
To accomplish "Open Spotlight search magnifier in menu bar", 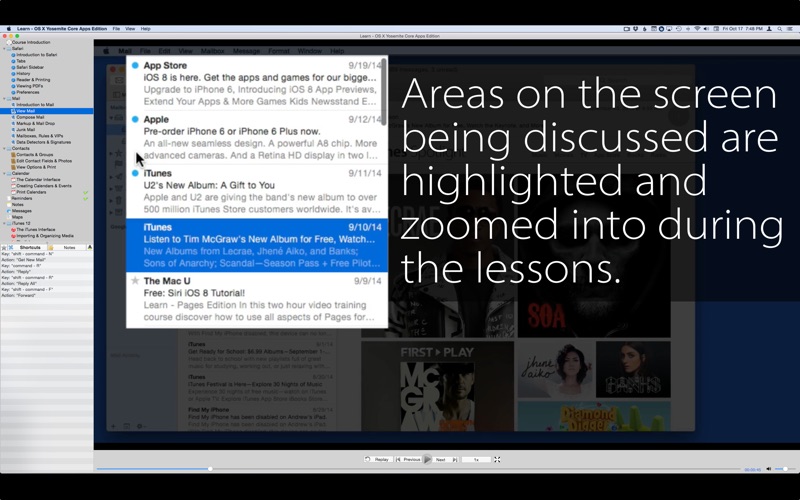I will click(x=780, y=29).
